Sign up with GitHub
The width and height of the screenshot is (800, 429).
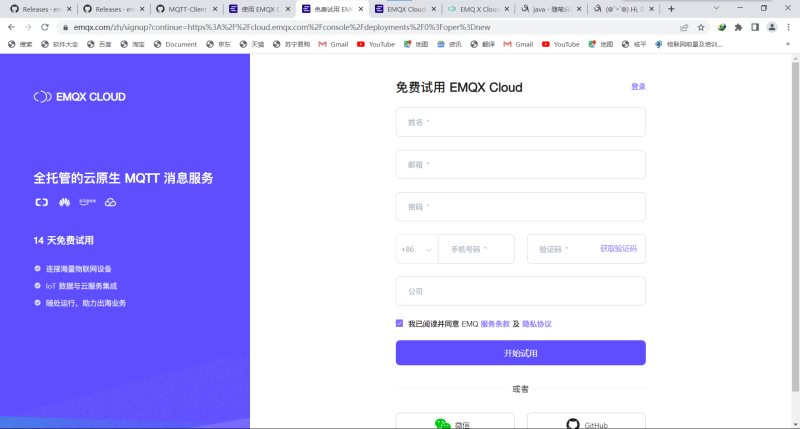586,421
